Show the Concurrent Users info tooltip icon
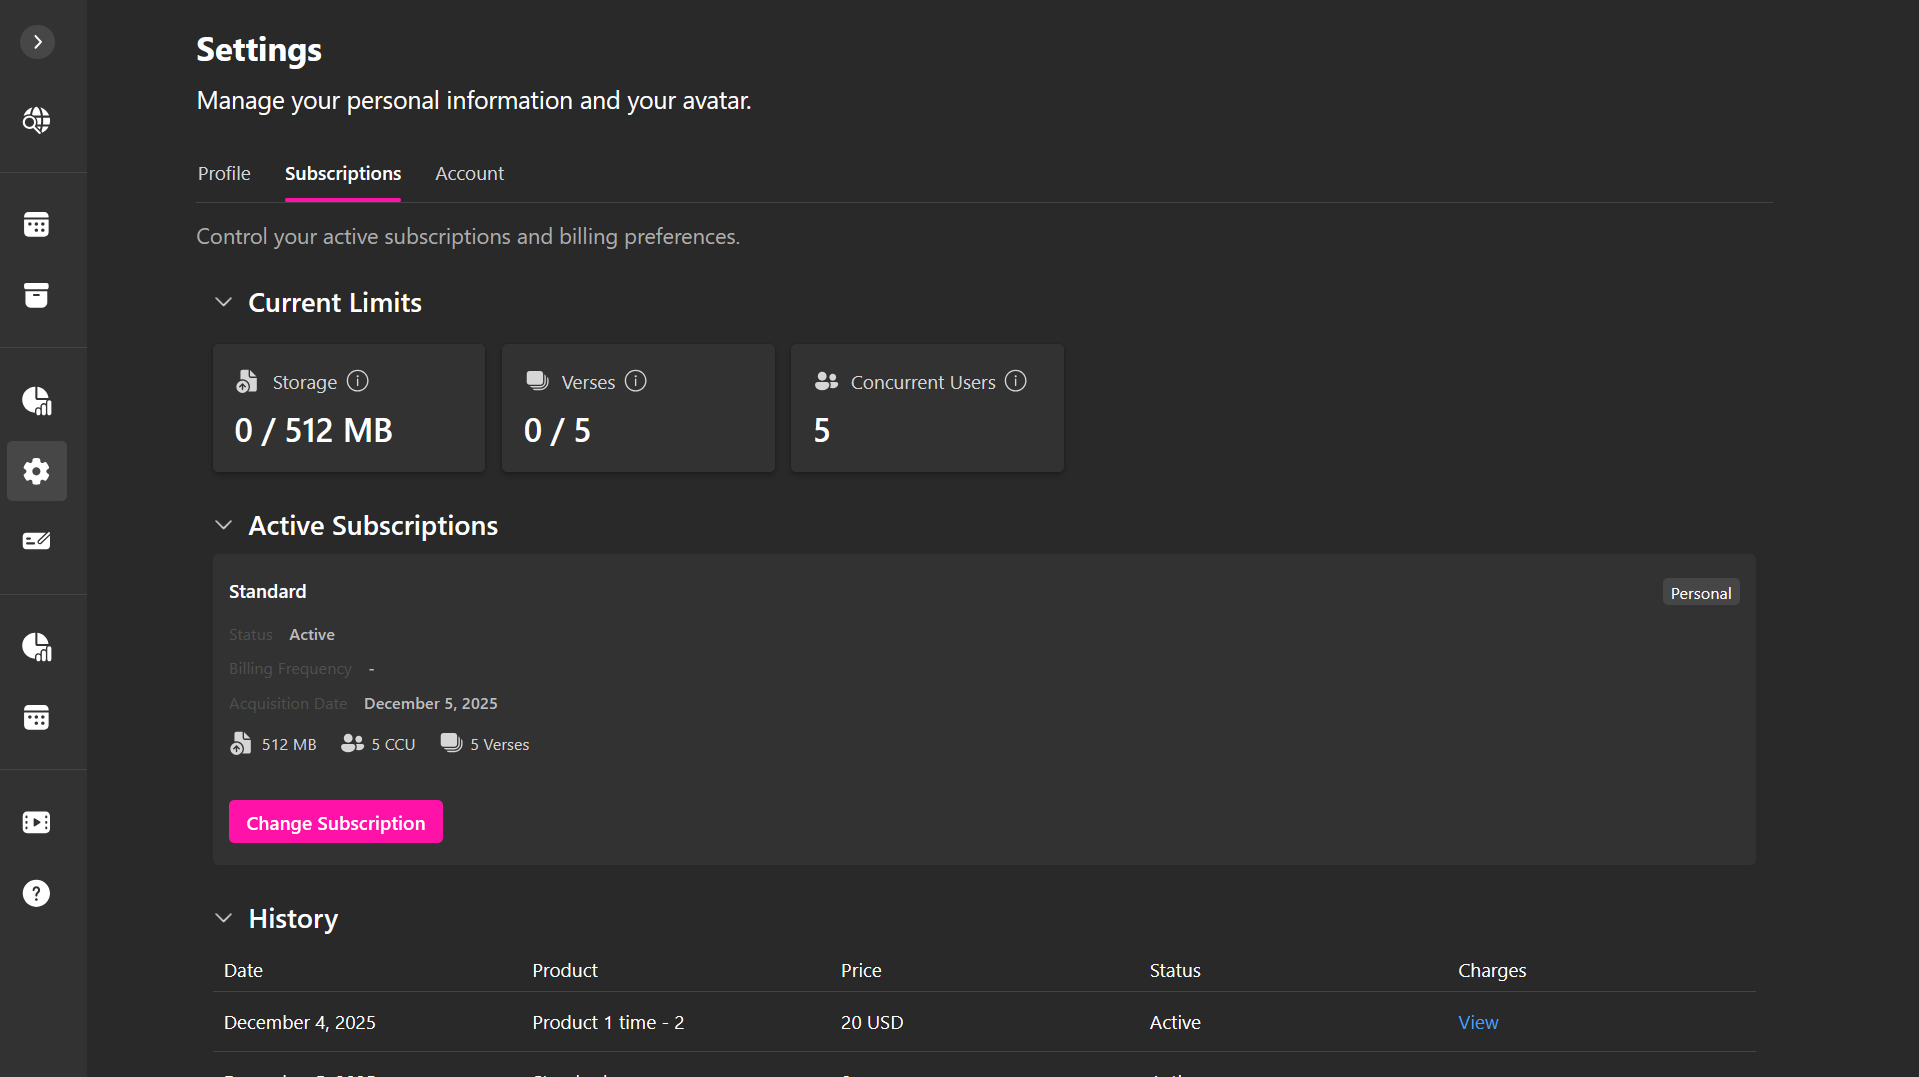This screenshot has height=1077, width=1919. 1015,381
